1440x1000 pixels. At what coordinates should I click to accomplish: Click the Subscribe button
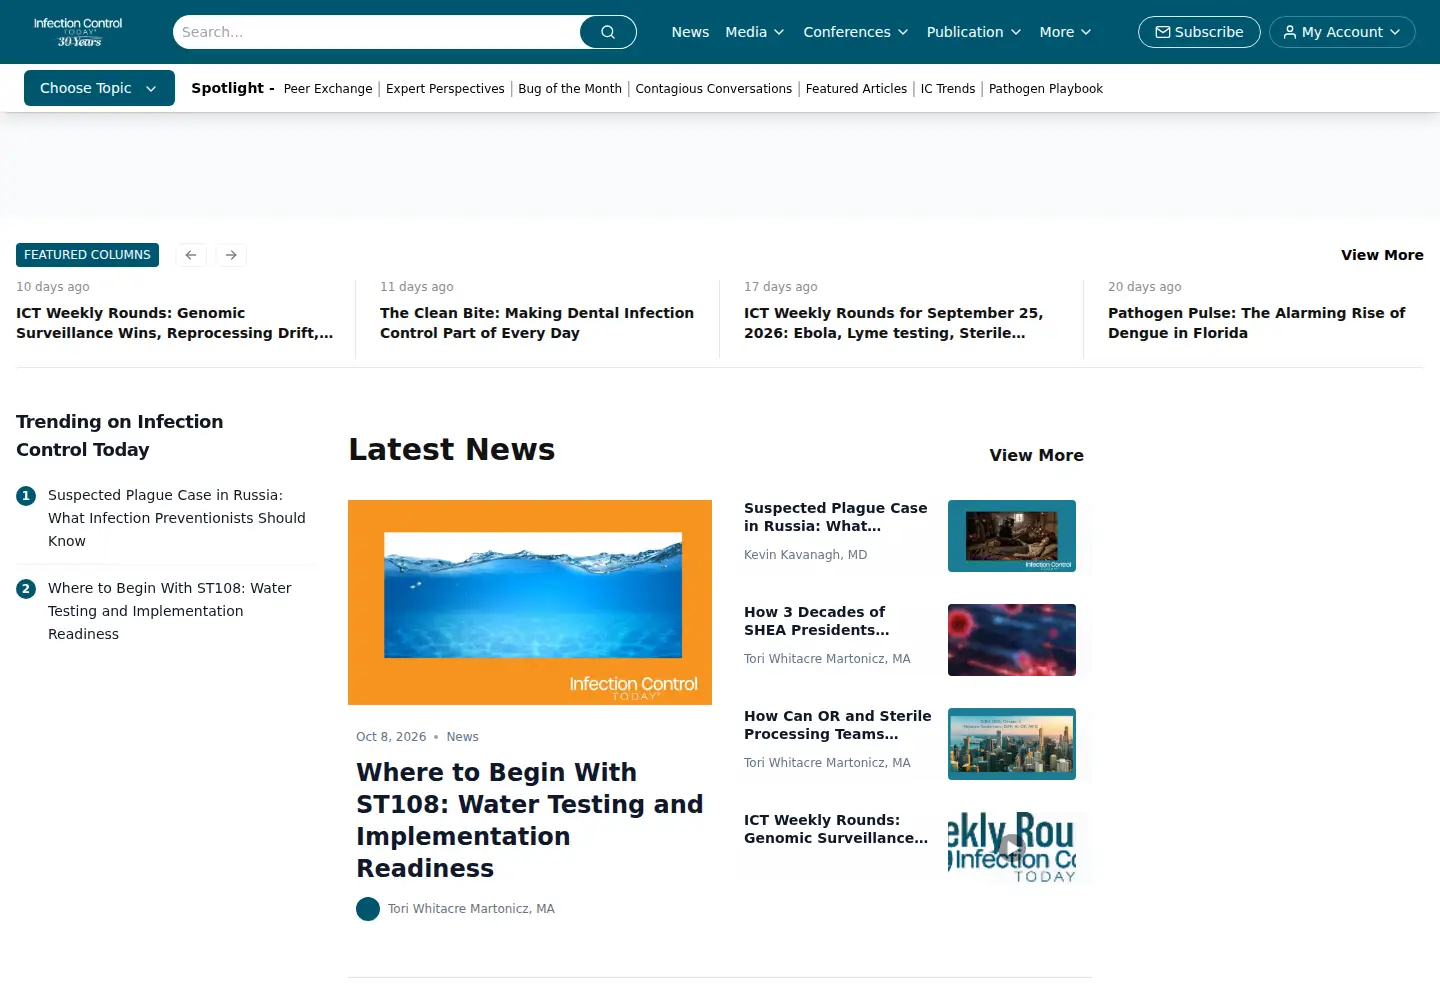click(1199, 32)
